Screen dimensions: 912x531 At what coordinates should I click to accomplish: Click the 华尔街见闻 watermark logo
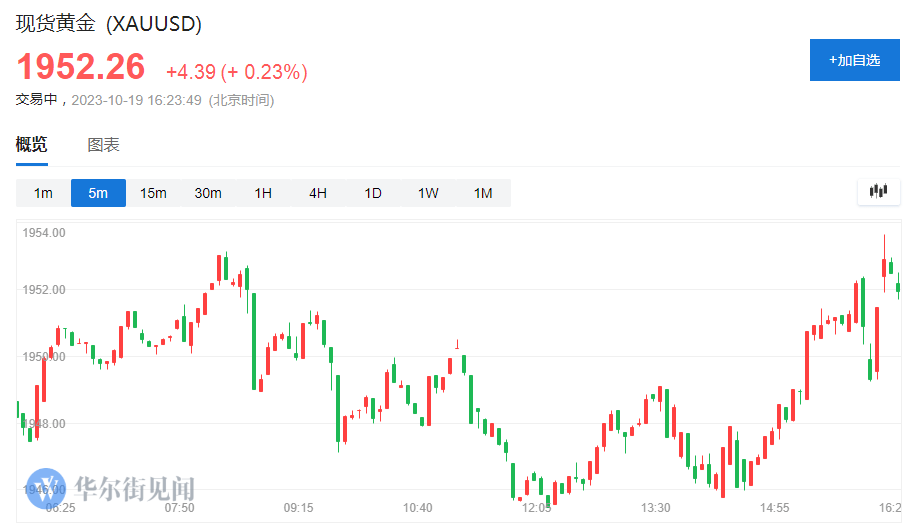112,489
